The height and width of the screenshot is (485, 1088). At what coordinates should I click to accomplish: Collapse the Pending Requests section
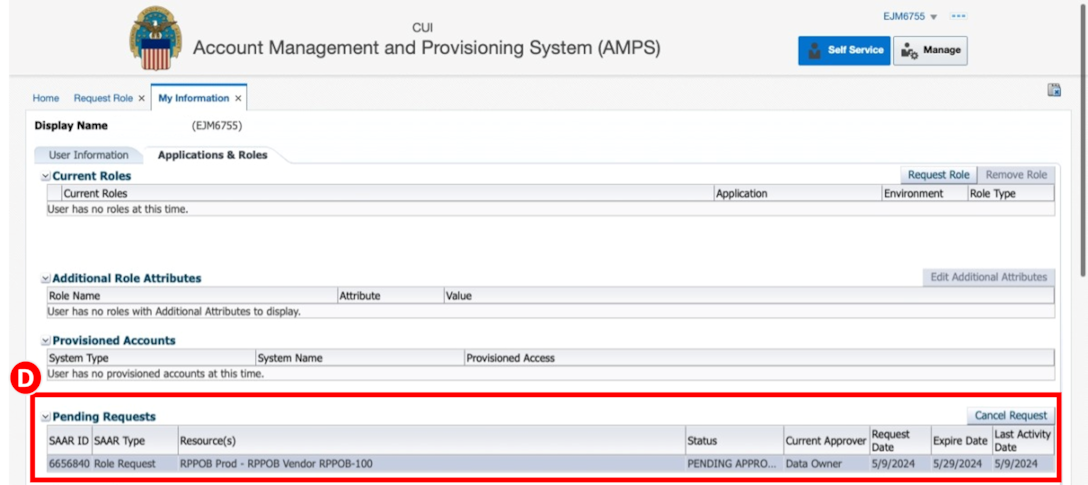tap(46, 418)
